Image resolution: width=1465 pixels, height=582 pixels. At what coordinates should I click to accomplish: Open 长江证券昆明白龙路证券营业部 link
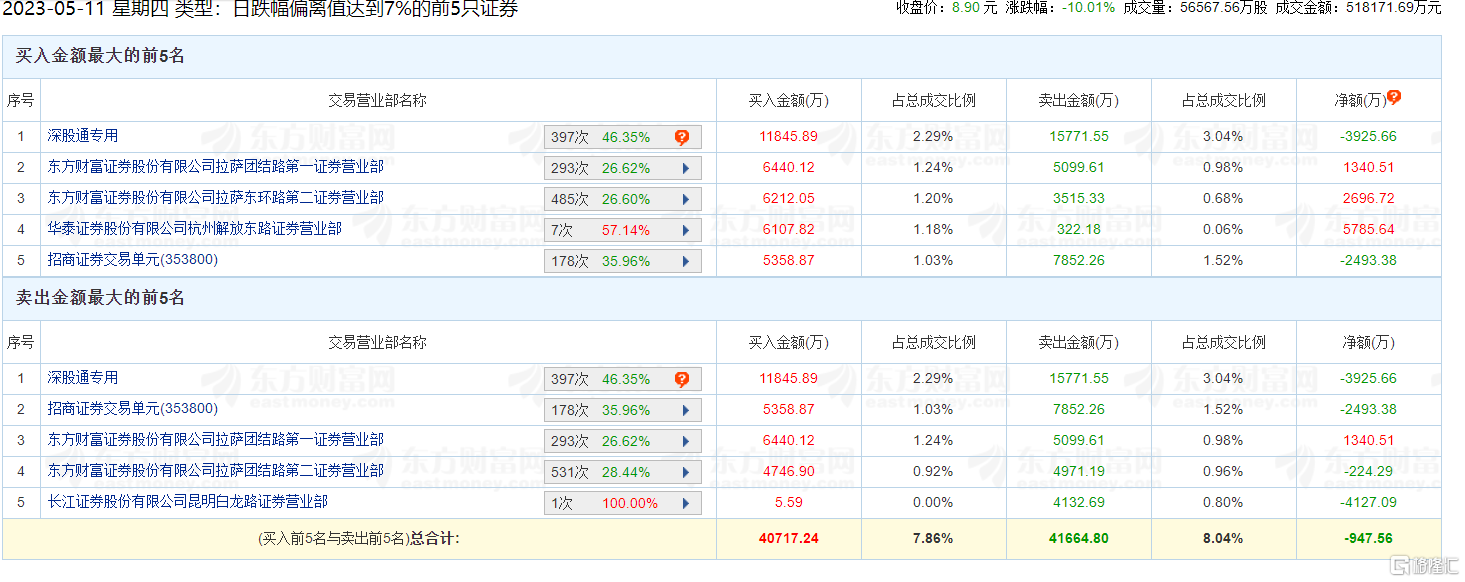(x=187, y=501)
